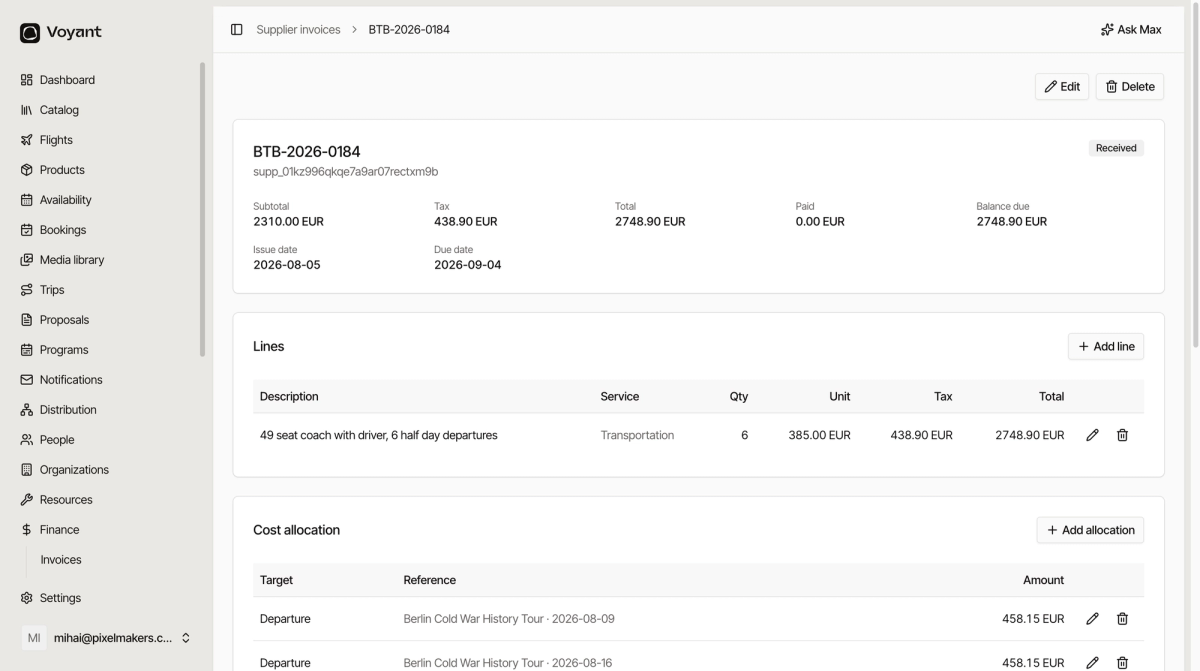Screen dimensions: 1200x671
Task: Click the issue date 2026-08-05
Action: click(x=287, y=265)
